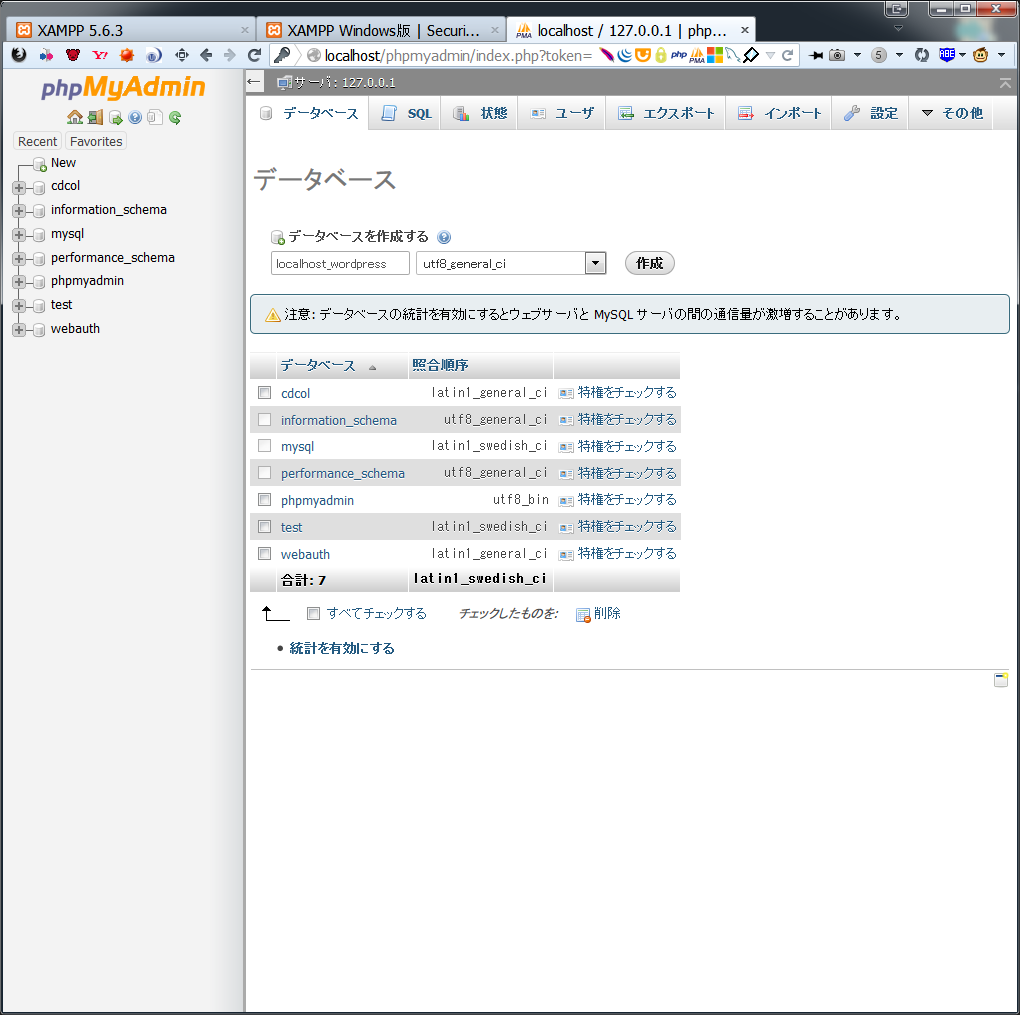The height and width of the screenshot is (1015, 1020).
Task: Expand cdcol in the navigation tree
Action: coord(19,188)
